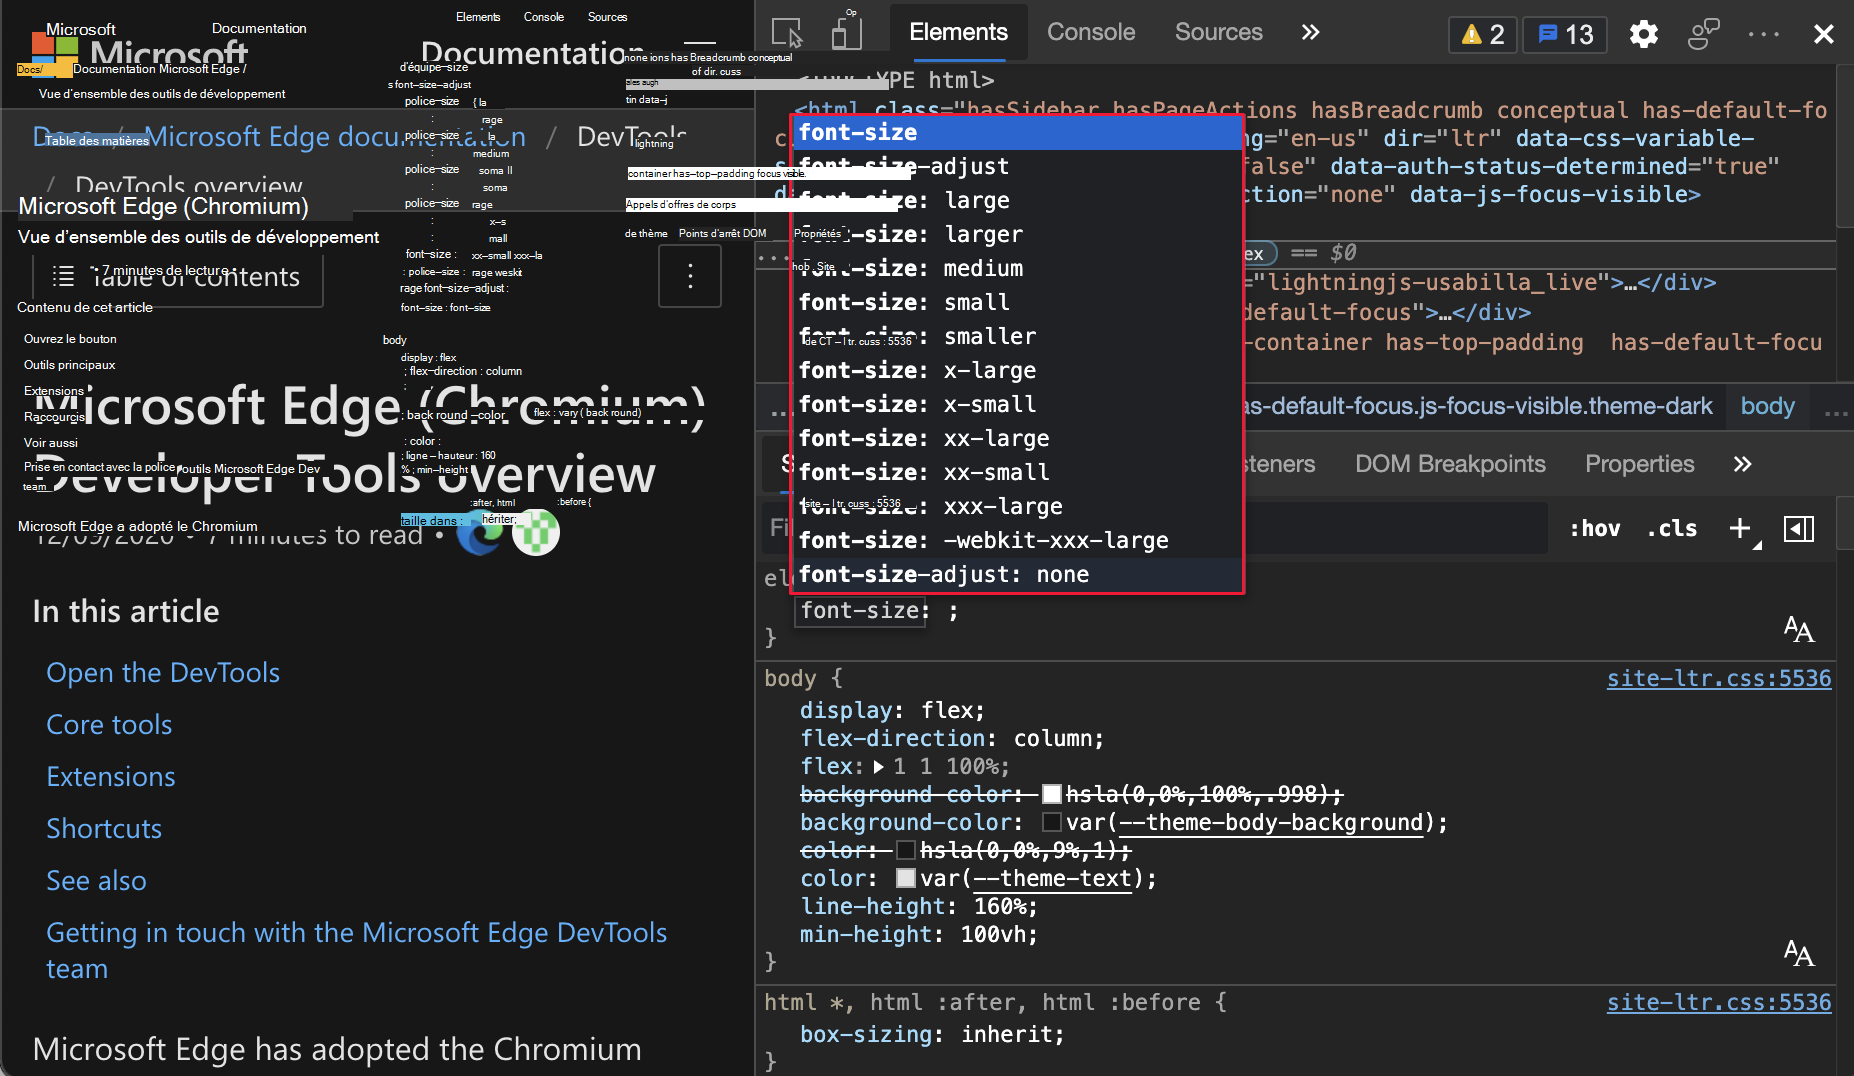
Task: Switch to the Elements tab
Action: click(x=958, y=32)
